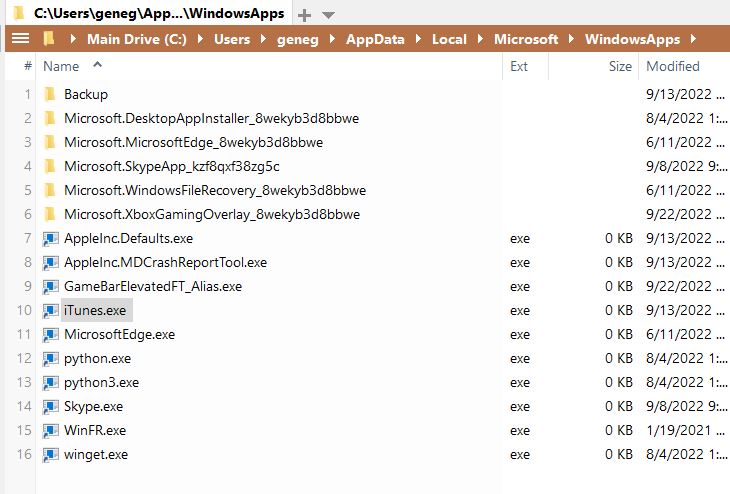Select the Backup folder name

86,95
